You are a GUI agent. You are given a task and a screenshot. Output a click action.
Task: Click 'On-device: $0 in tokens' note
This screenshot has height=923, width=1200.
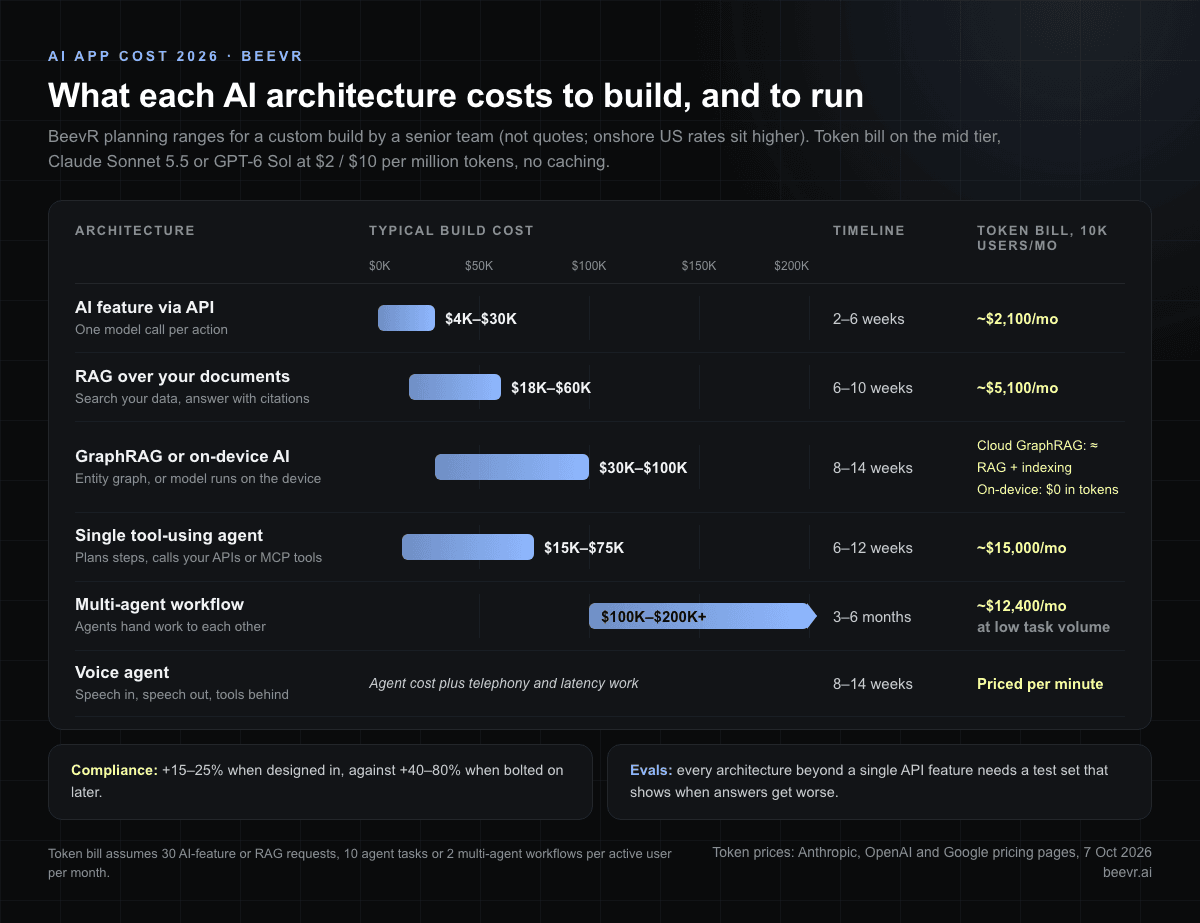click(1047, 490)
